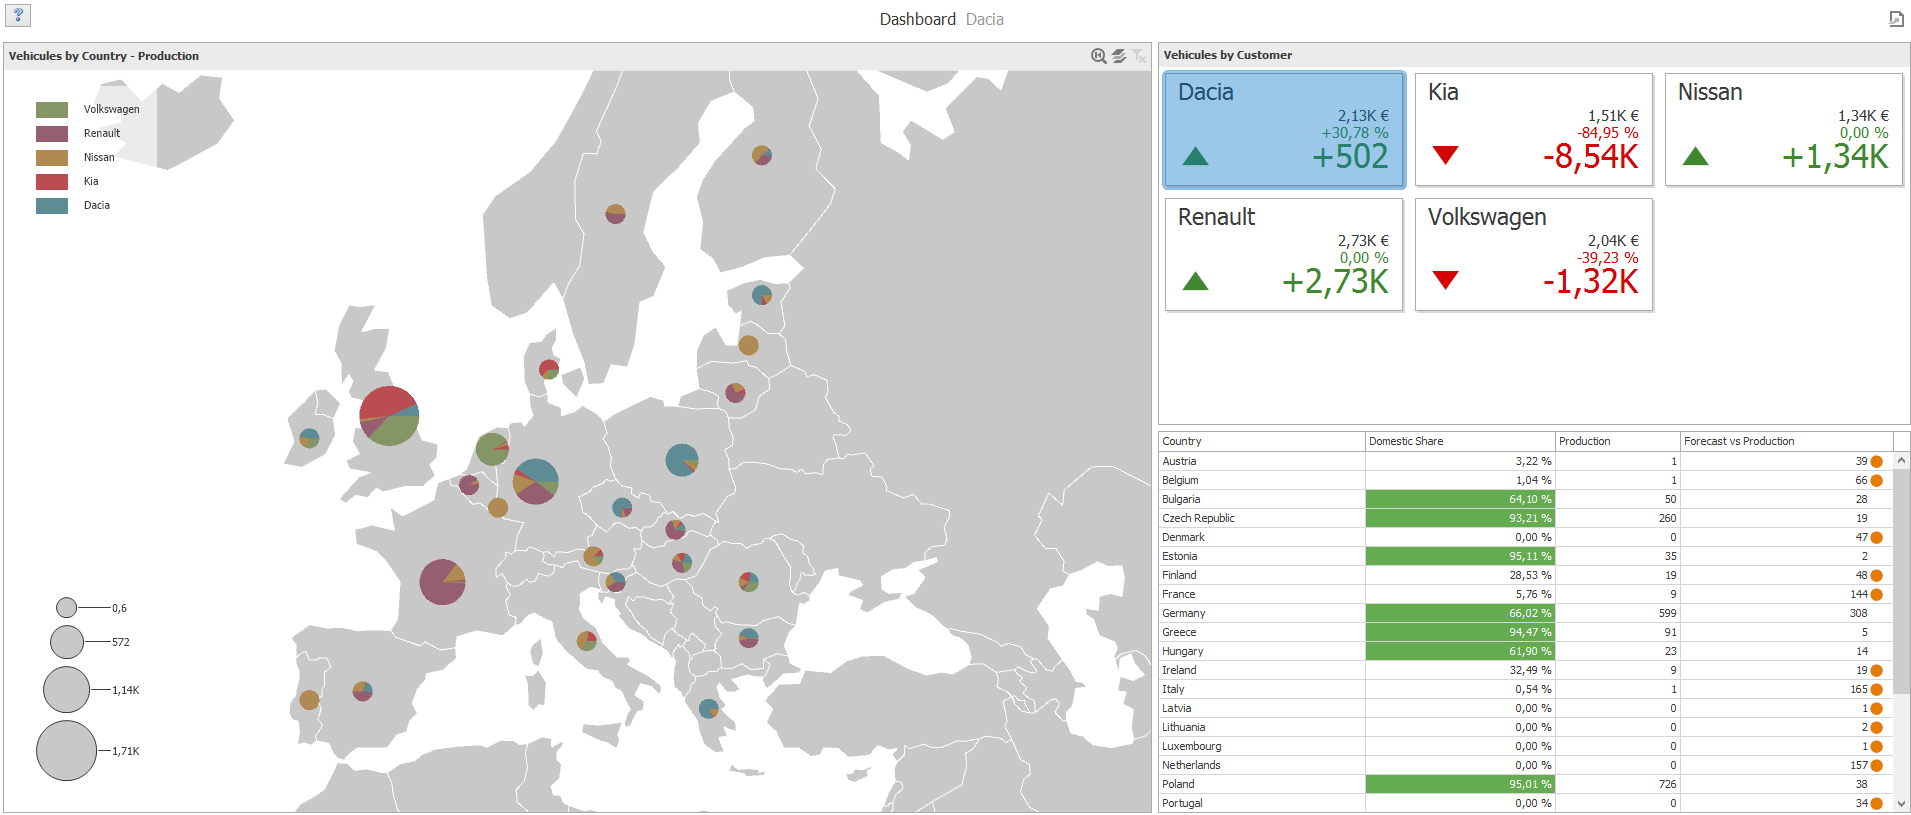Select the Czech Republic row

(1526, 518)
